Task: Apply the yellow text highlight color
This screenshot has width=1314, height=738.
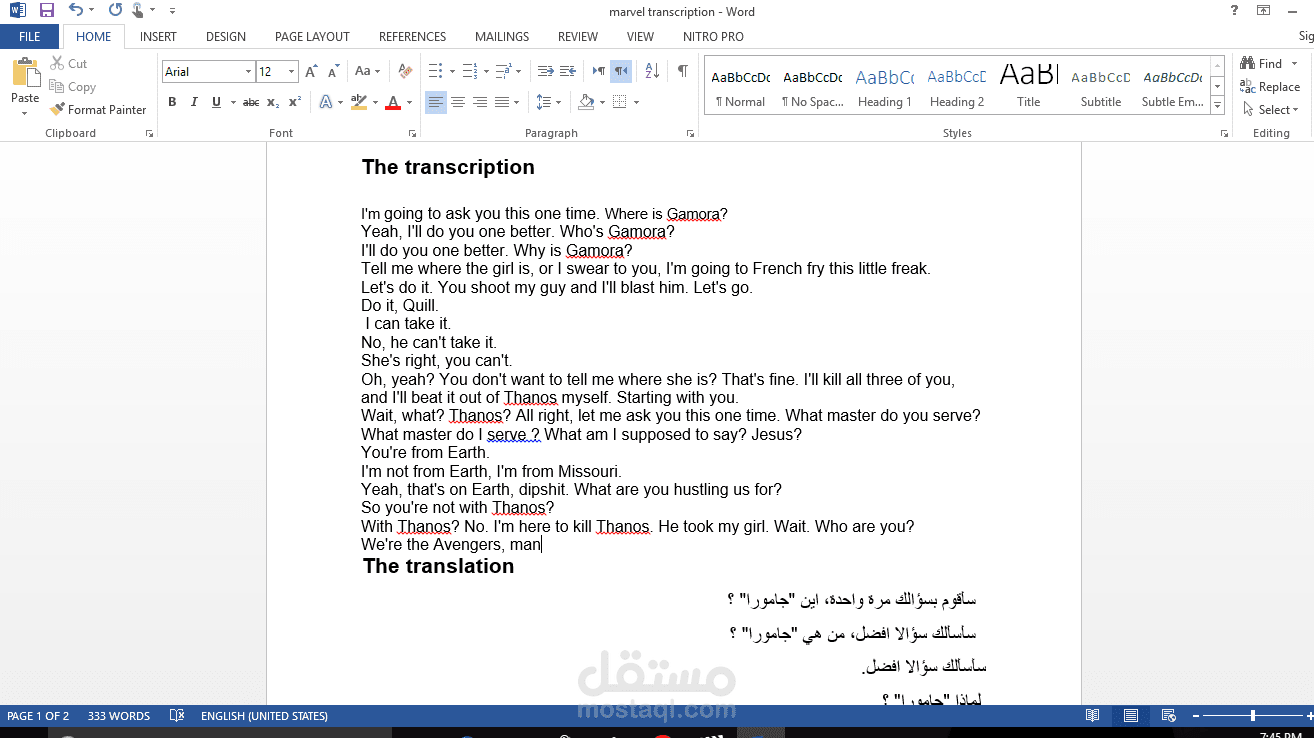Action: pyautogui.click(x=359, y=102)
